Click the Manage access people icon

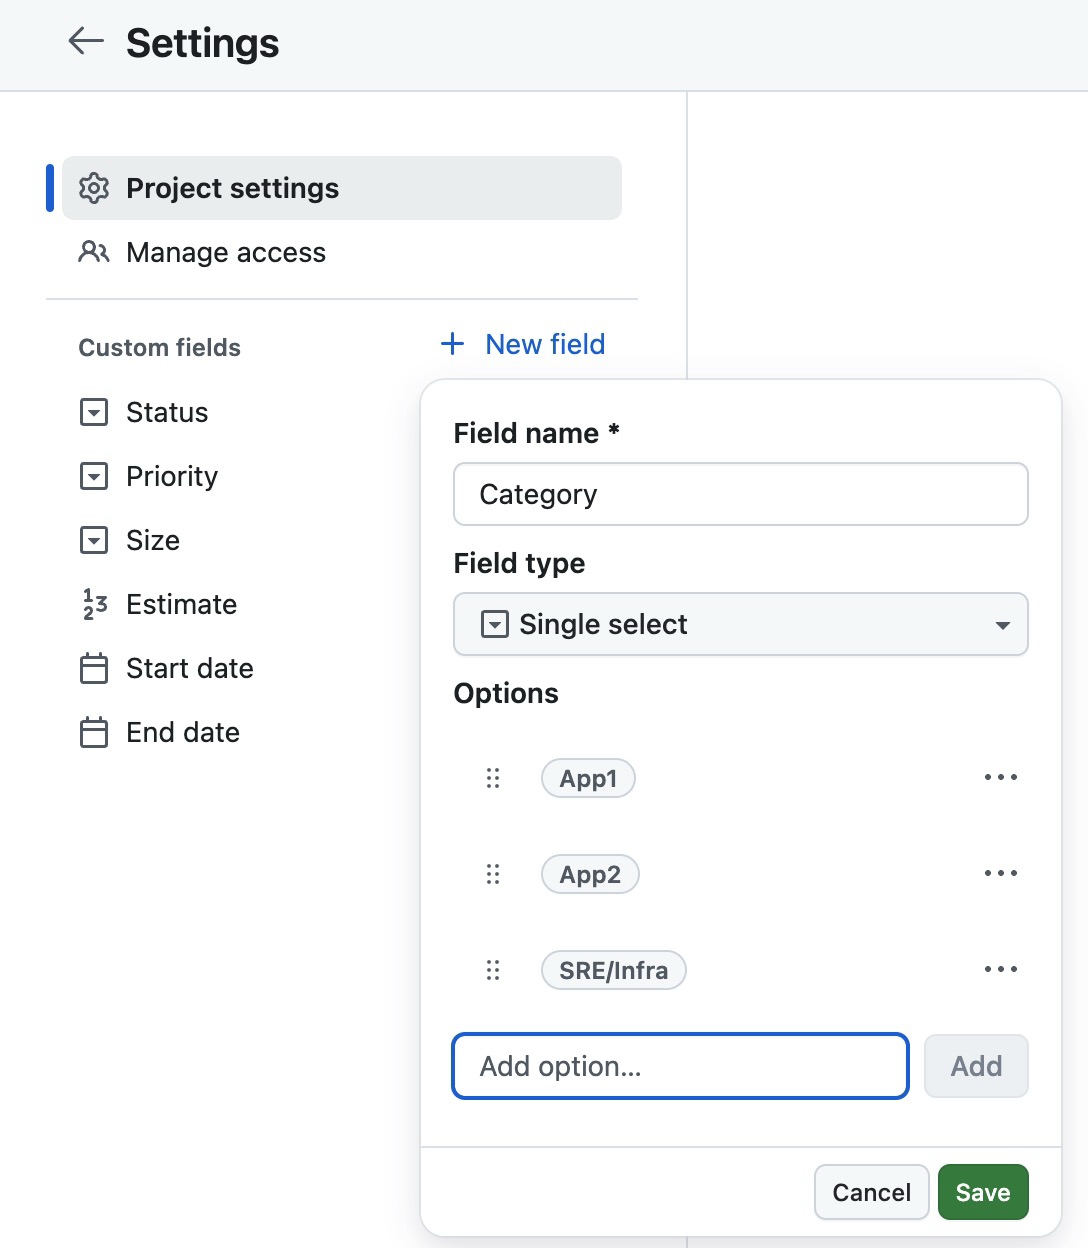point(93,253)
